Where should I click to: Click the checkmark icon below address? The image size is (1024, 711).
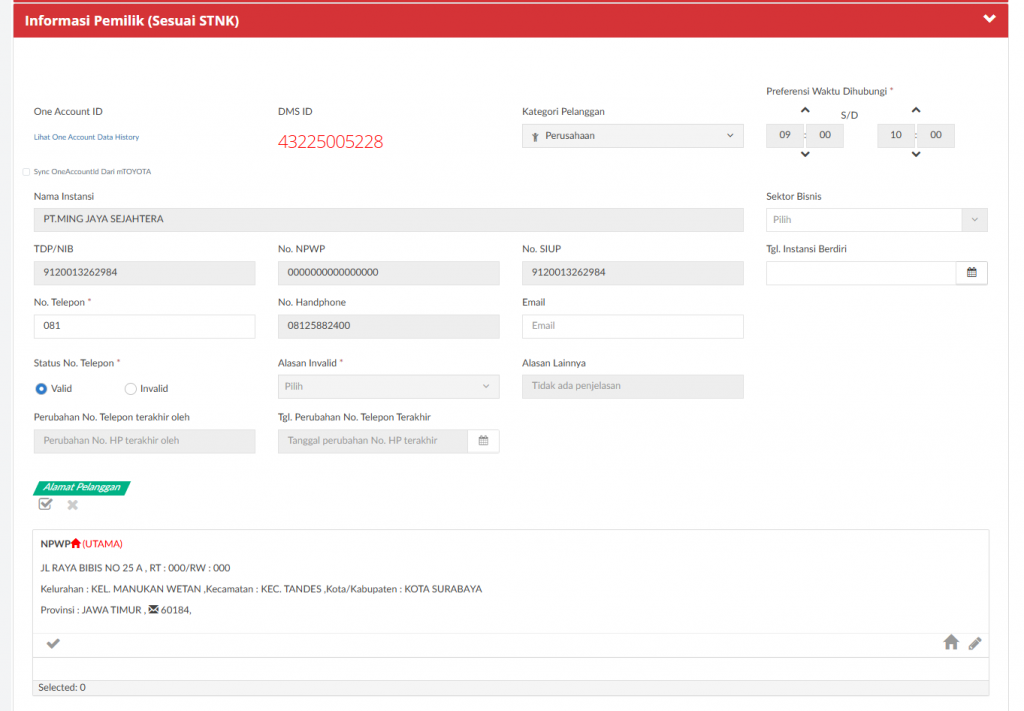pyautogui.click(x=53, y=643)
